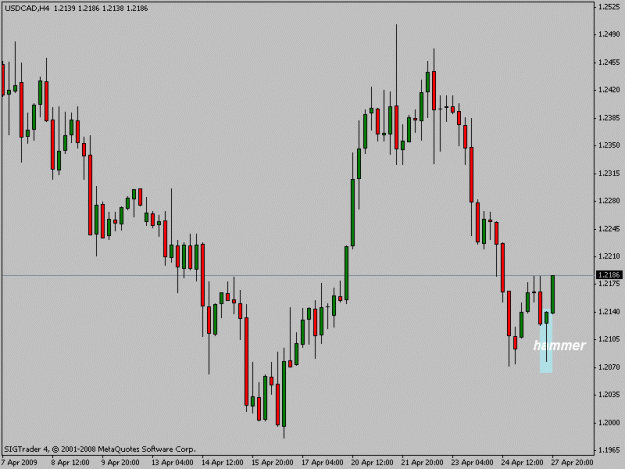Image resolution: width=625 pixels, height=469 pixels.
Task: Click the 9 Apr 20:00 time label
Action: pos(120,463)
